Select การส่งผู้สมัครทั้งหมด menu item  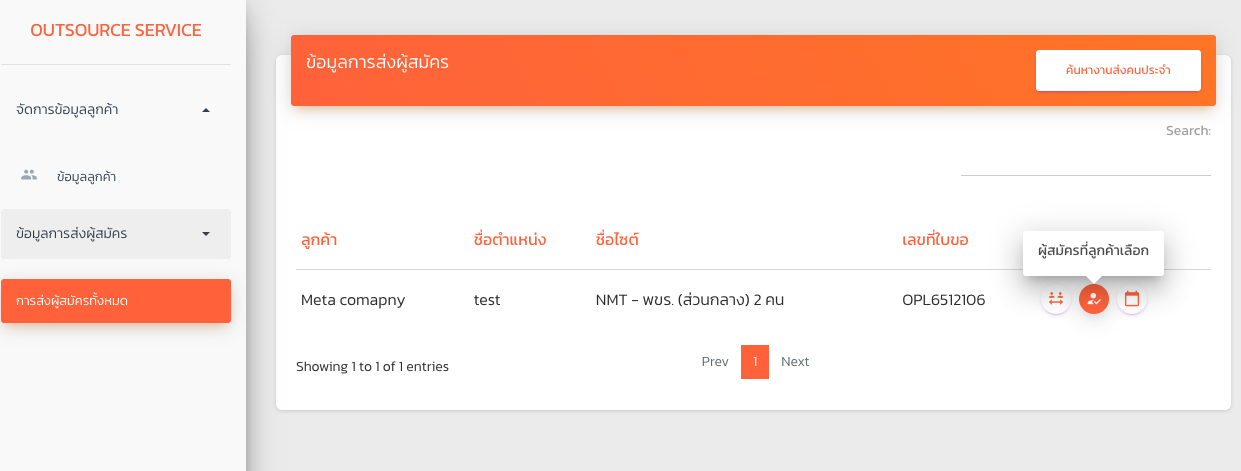coord(116,301)
